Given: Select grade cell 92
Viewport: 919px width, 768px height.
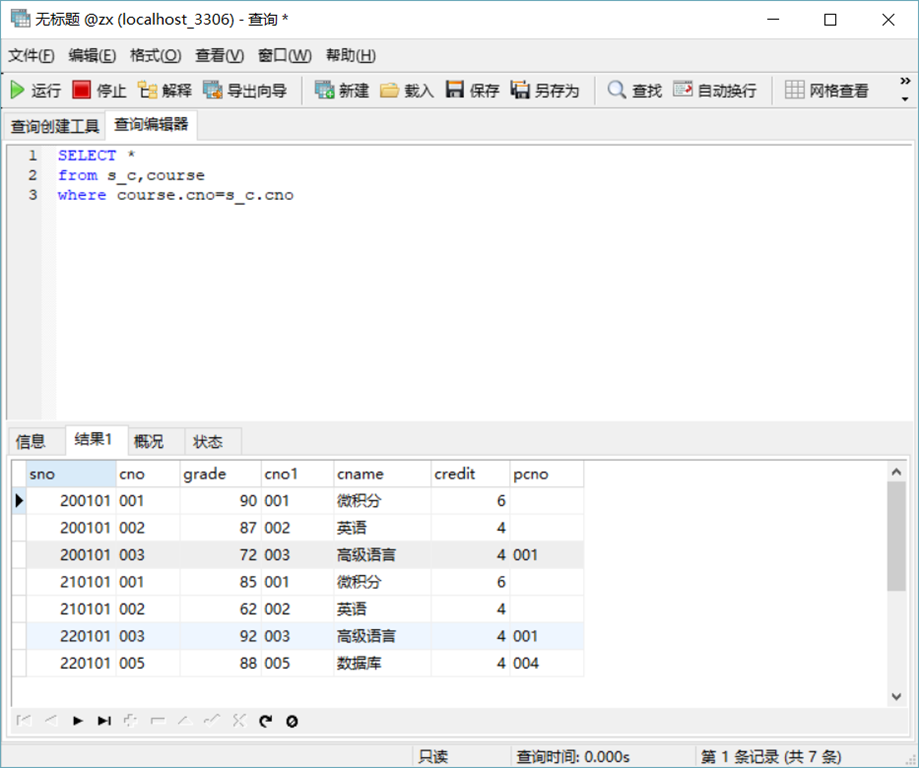Looking at the screenshot, I should tap(220, 636).
